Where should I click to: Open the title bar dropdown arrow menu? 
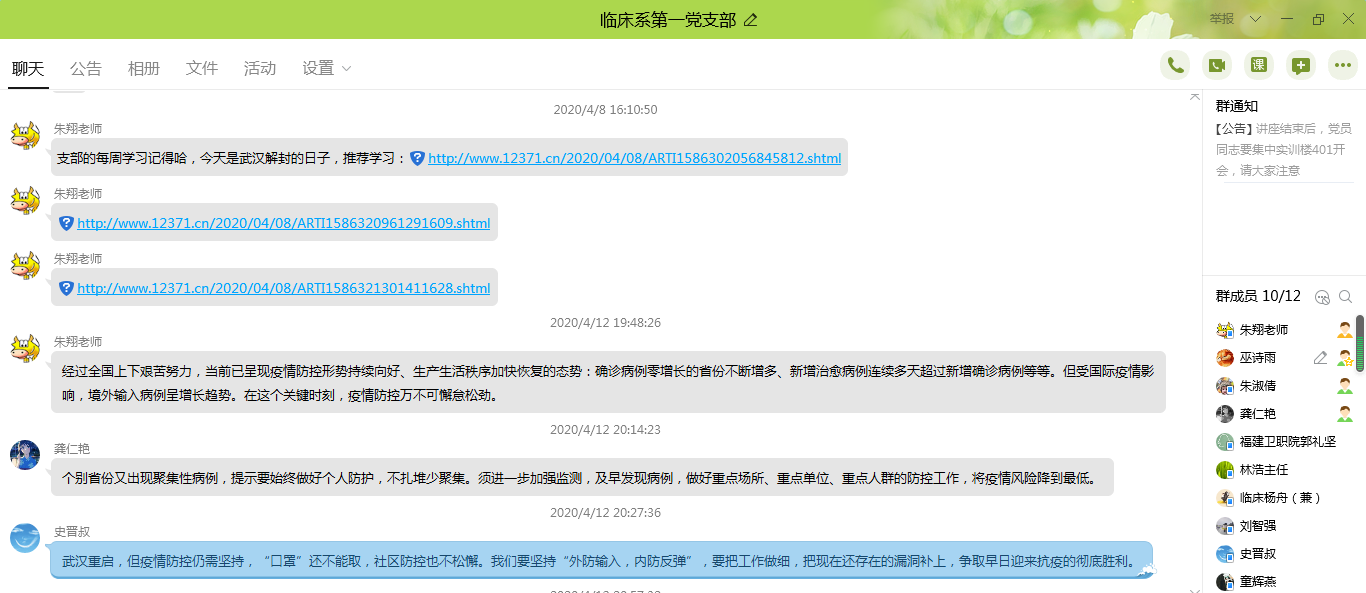click(x=1256, y=19)
